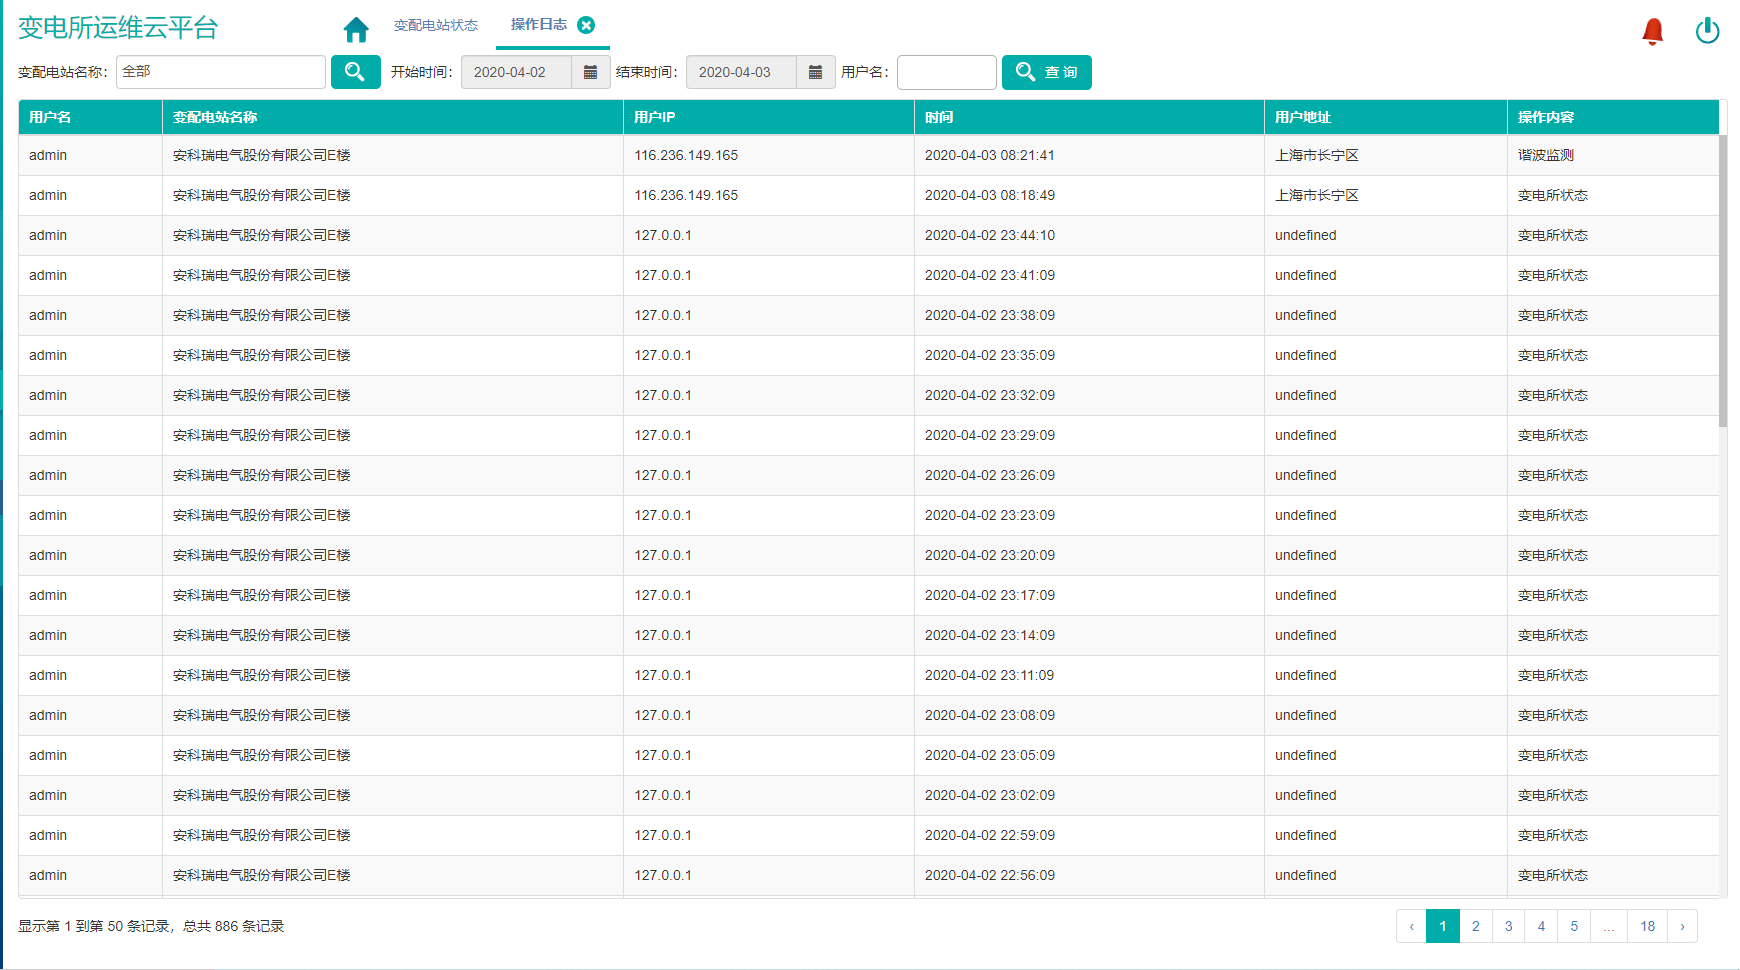Select page 1 in pagination
Screen dimensions: 1740x970
tap(1443, 926)
